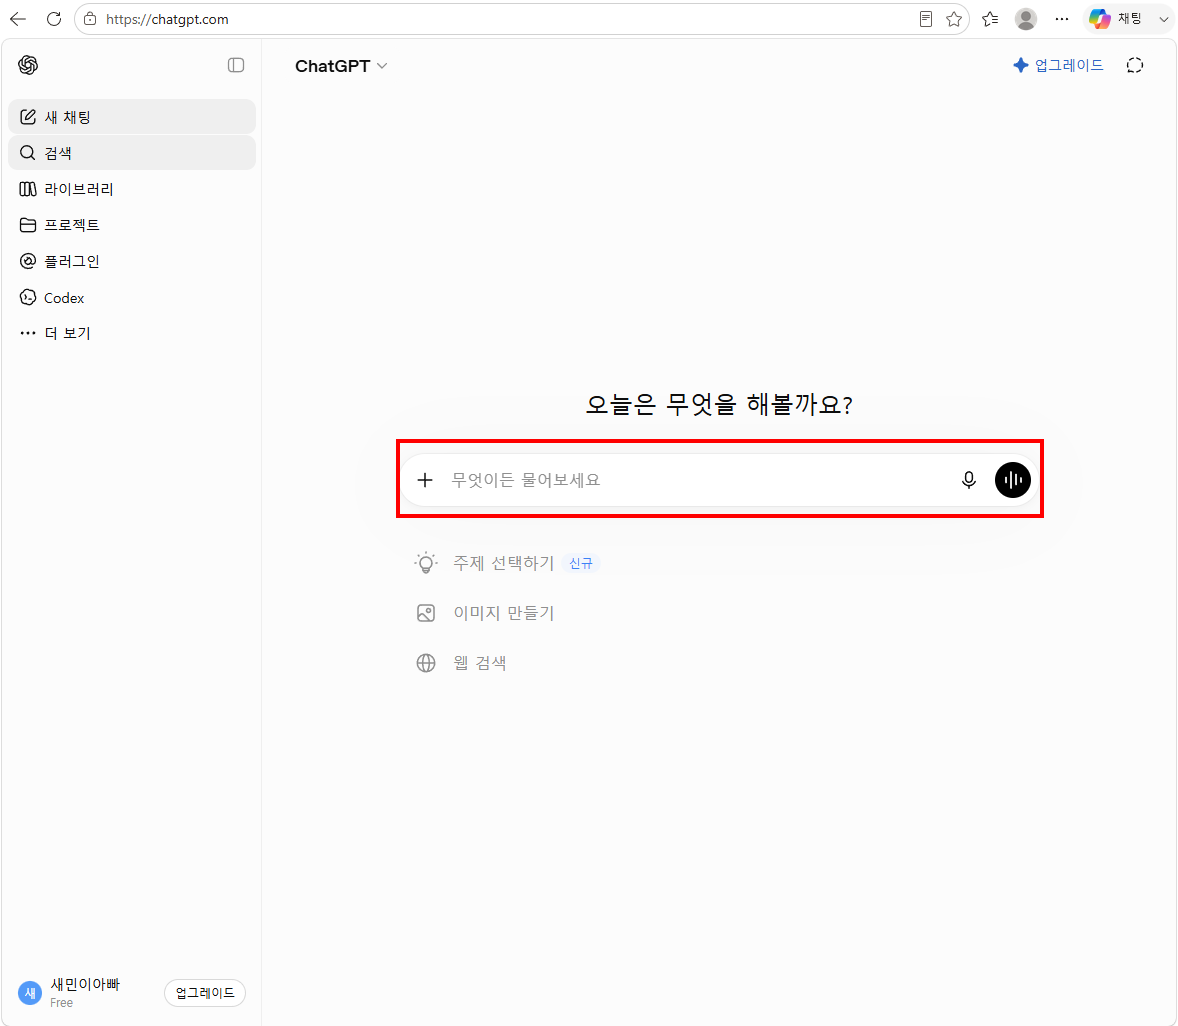Open the Copilot 채팅 dropdown arrow in browser
This screenshot has height=1026, width=1178.
[1164, 20]
